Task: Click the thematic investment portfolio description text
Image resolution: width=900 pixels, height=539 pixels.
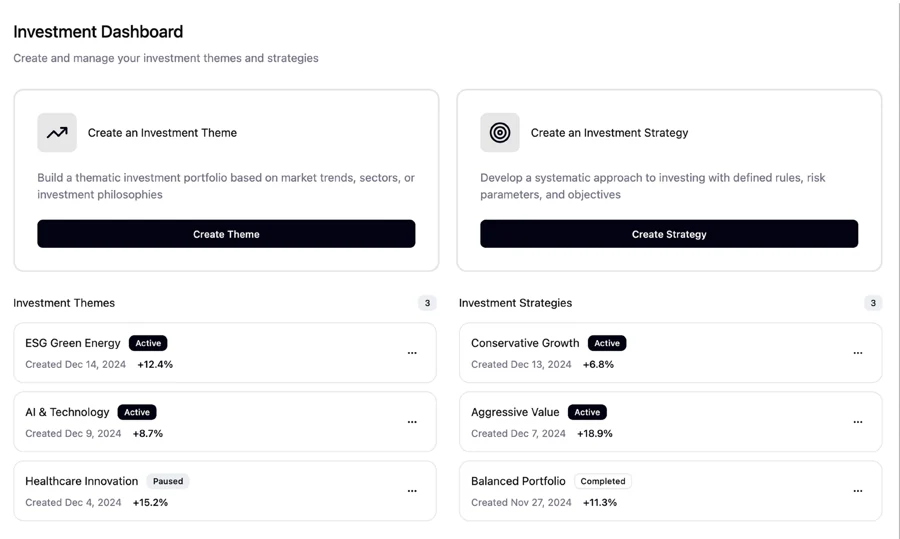Action: (226, 186)
